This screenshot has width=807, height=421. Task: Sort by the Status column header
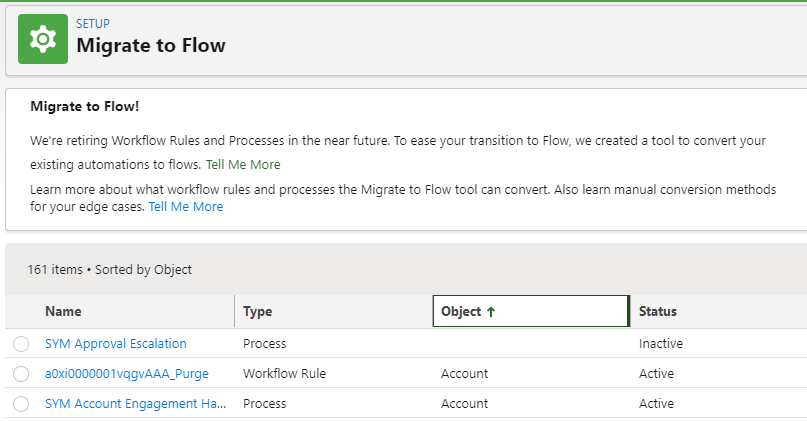658,312
